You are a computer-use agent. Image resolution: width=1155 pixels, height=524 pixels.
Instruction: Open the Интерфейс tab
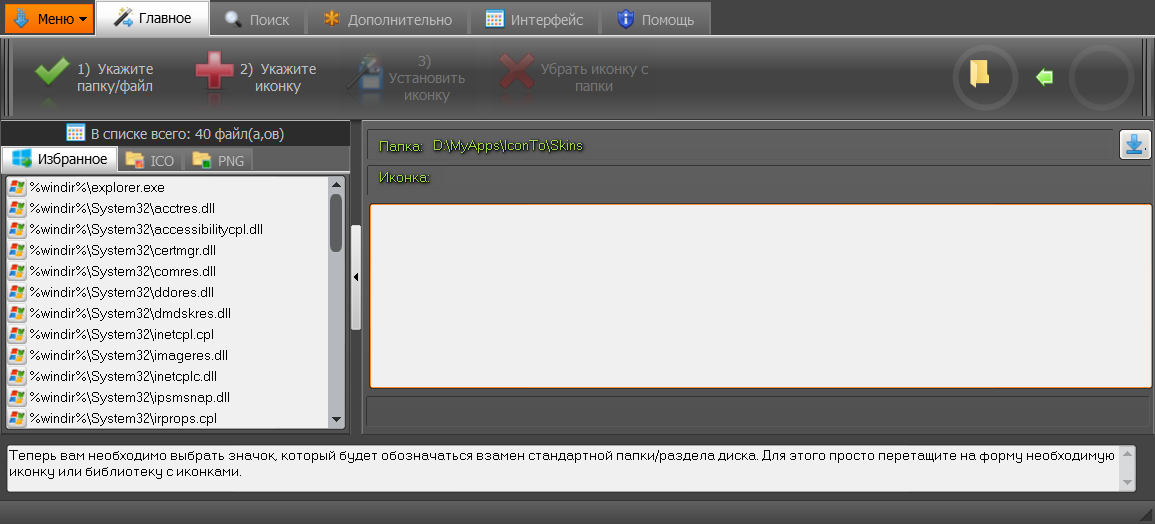coord(535,19)
